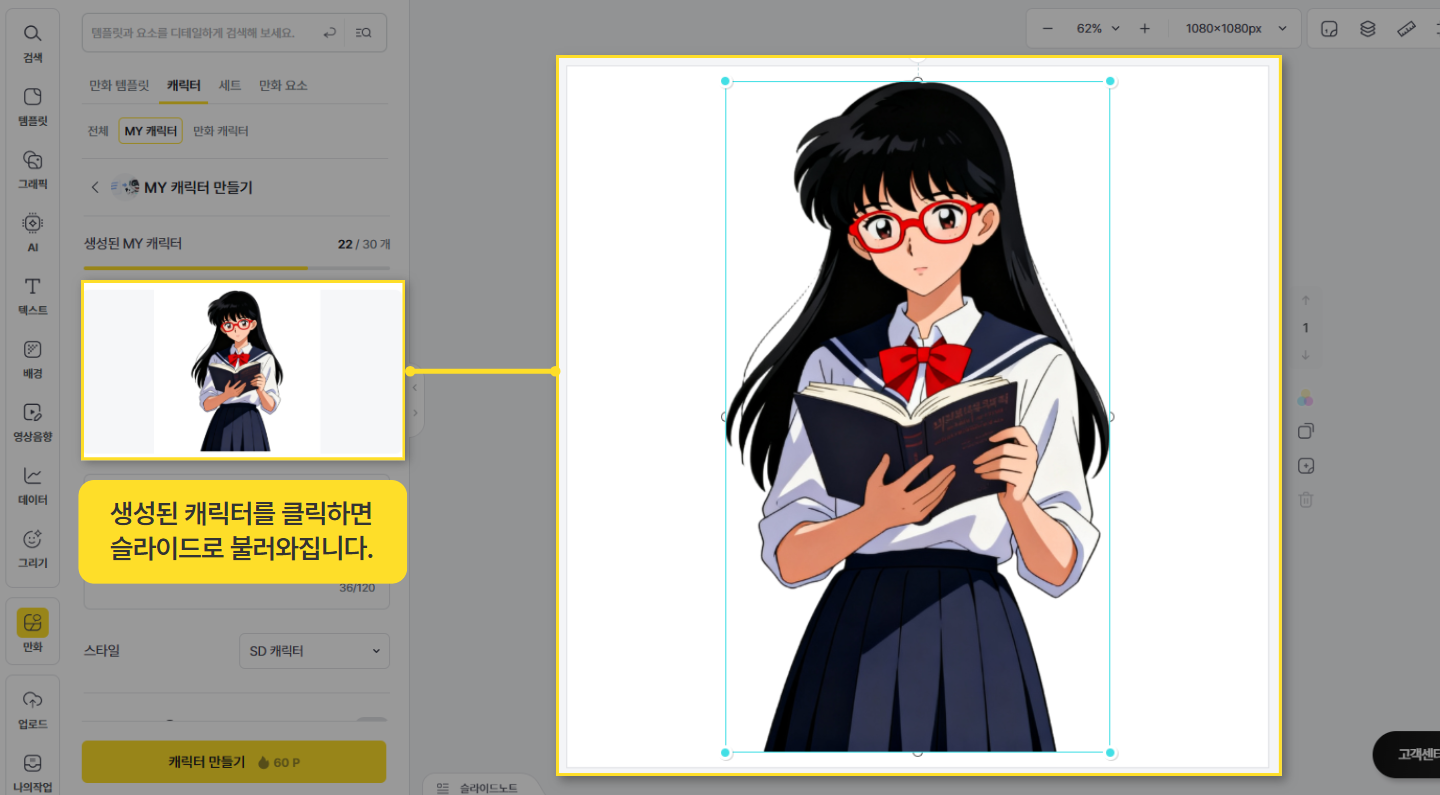Open the 스타일 SD 캐릭터 dropdown

[314, 651]
